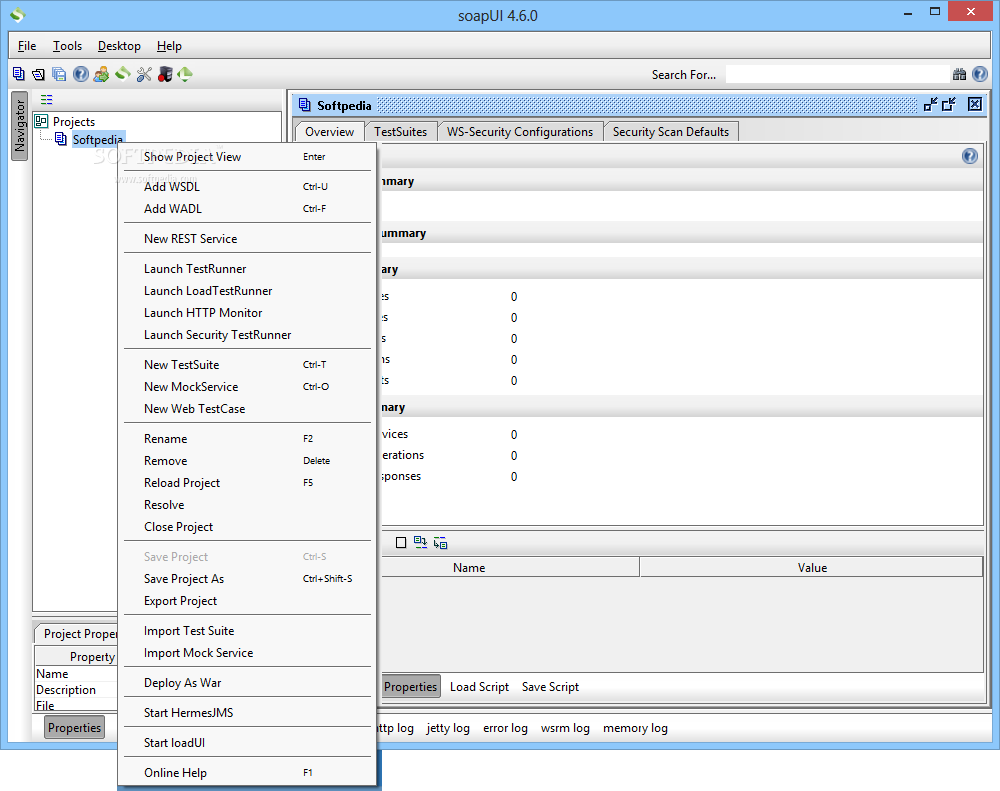The image size is (1000, 791).
Task: Choose New TestSuite from the context menu
Action: [x=247, y=365]
